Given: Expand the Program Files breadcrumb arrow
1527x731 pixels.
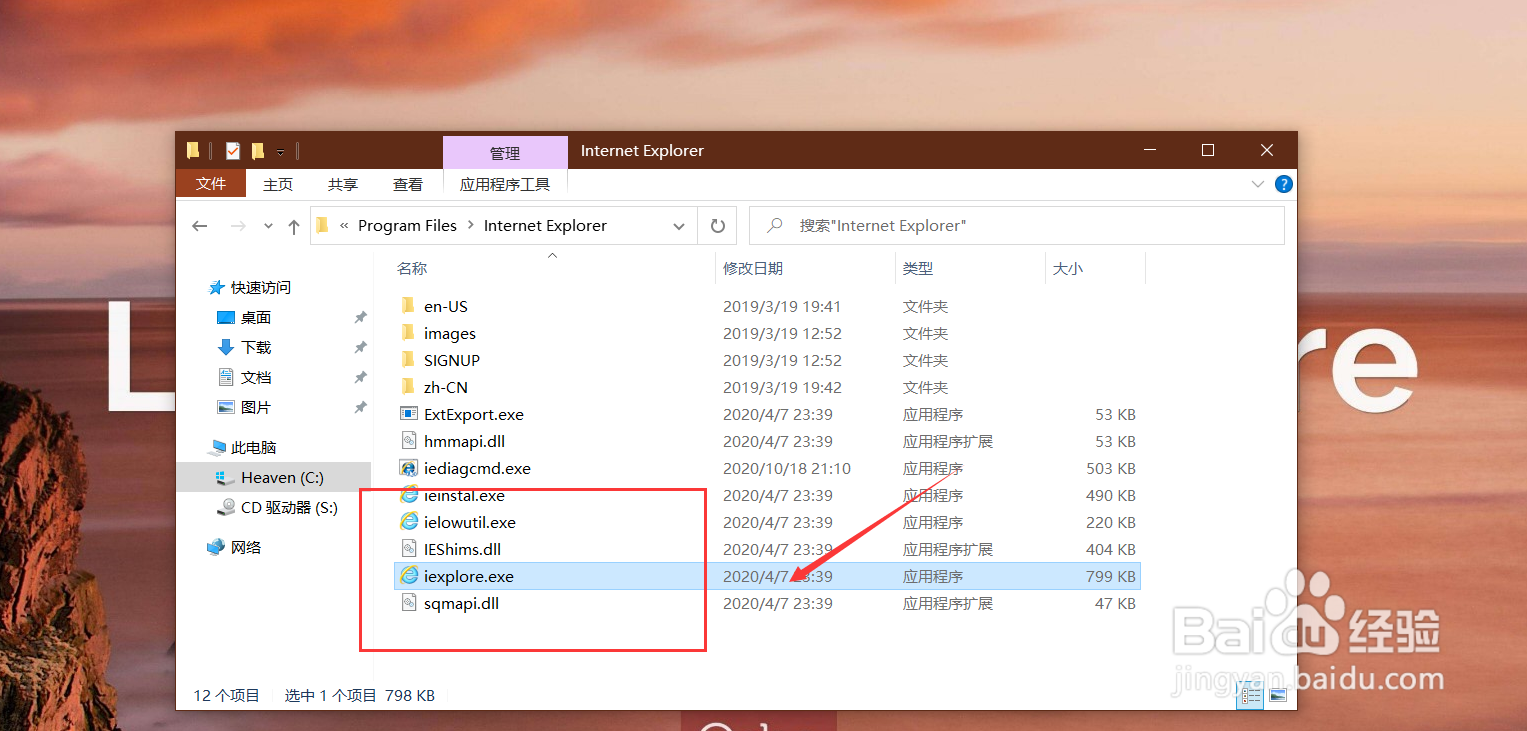Looking at the screenshot, I should click(470, 226).
